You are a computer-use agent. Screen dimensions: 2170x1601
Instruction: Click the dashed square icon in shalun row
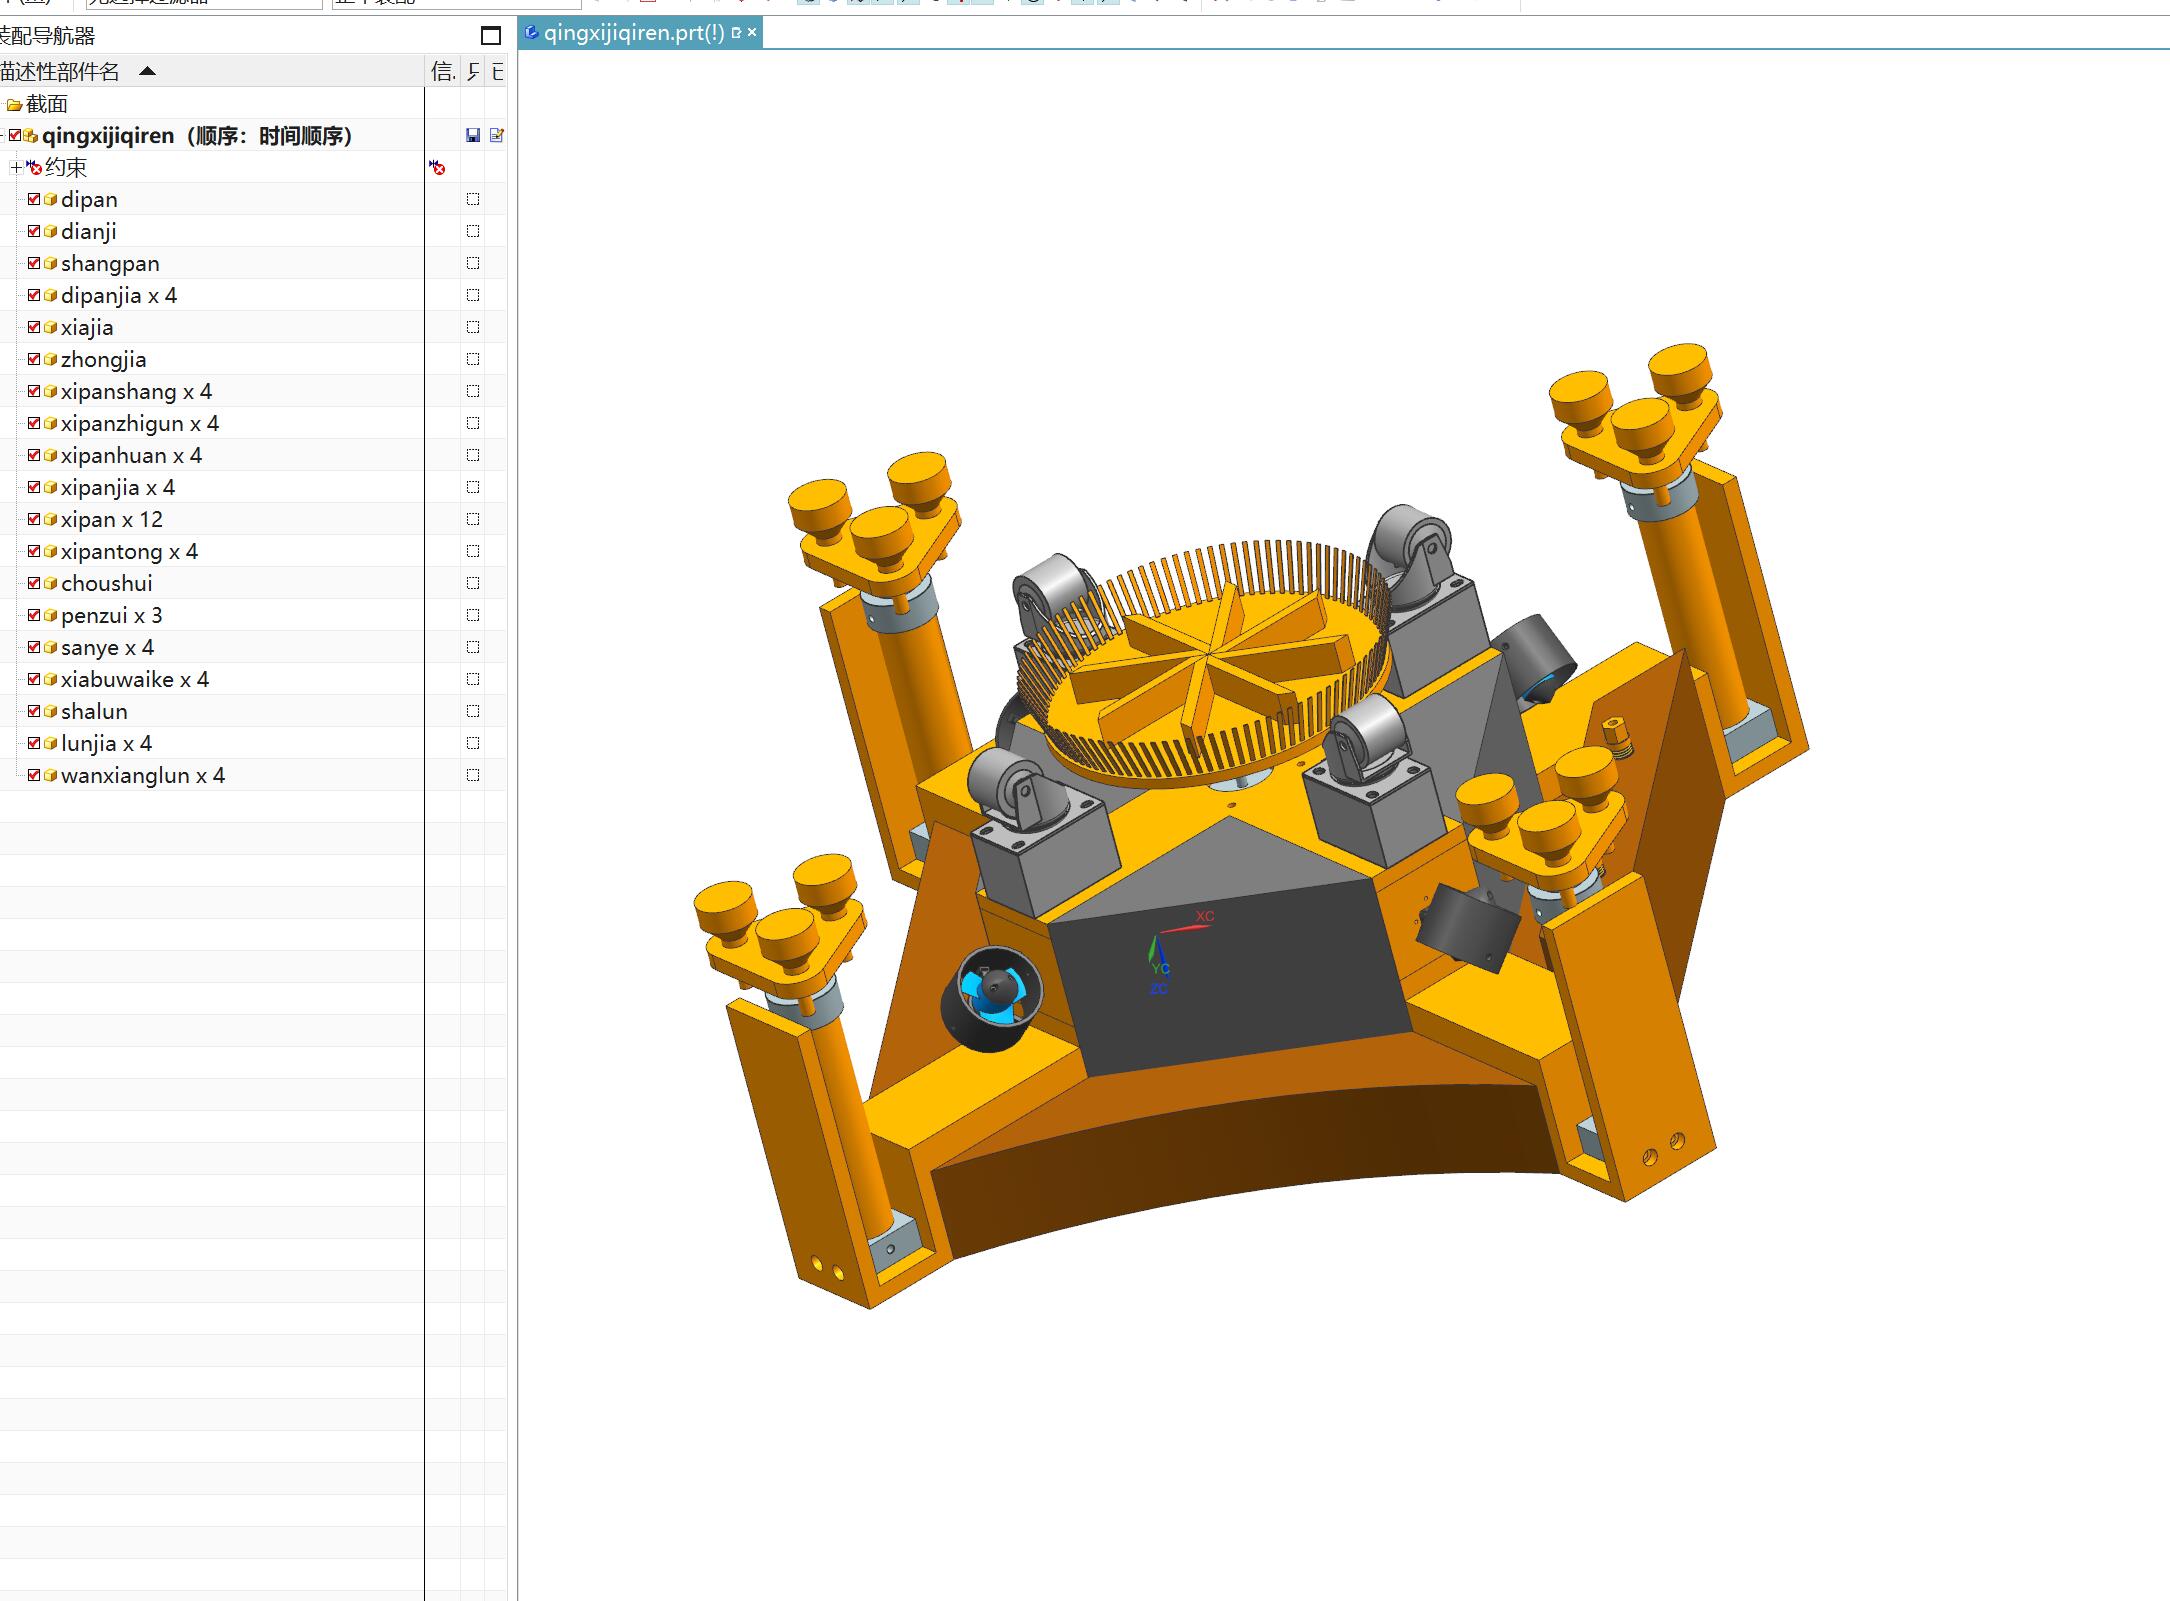[473, 711]
